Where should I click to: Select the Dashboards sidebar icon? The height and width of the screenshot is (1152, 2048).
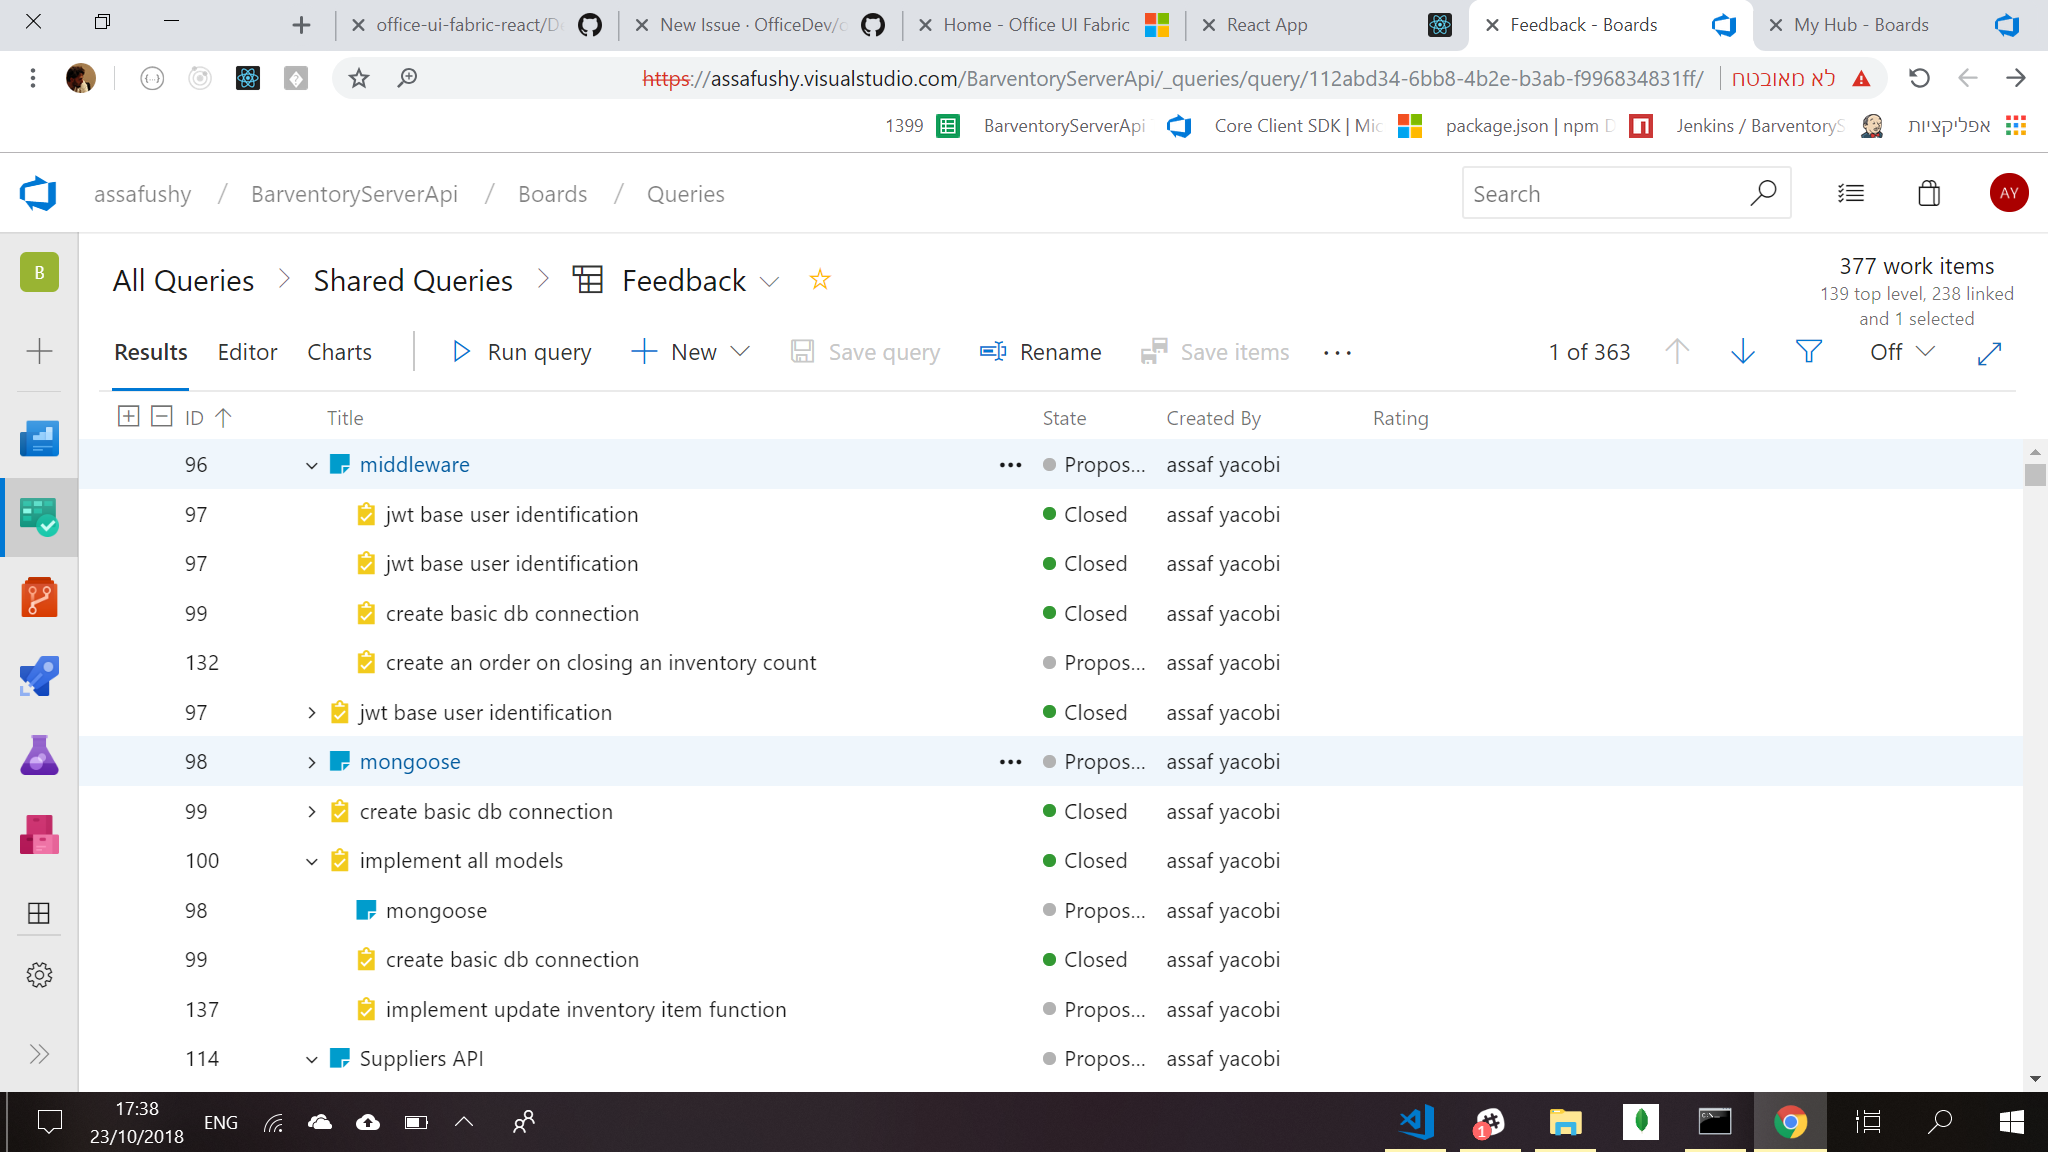[39, 438]
